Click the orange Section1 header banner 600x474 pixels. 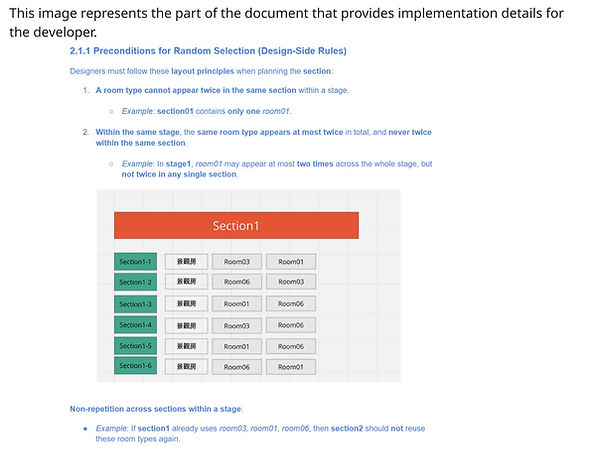pos(236,225)
